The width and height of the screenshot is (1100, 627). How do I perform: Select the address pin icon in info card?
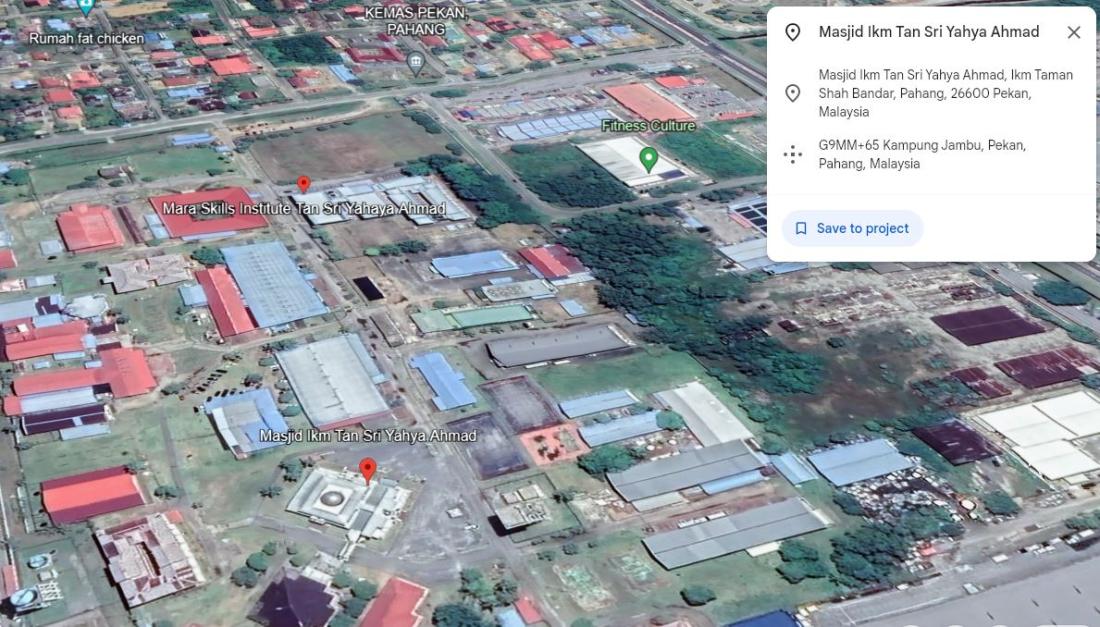pyautogui.click(x=793, y=93)
